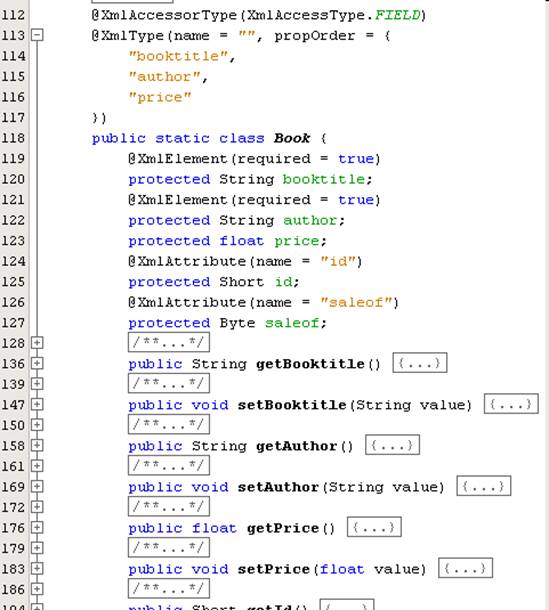Image resolution: width=549 pixels, height=610 pixels.
Task: Expand the folded comment at line 128
Action: (37, 343)
